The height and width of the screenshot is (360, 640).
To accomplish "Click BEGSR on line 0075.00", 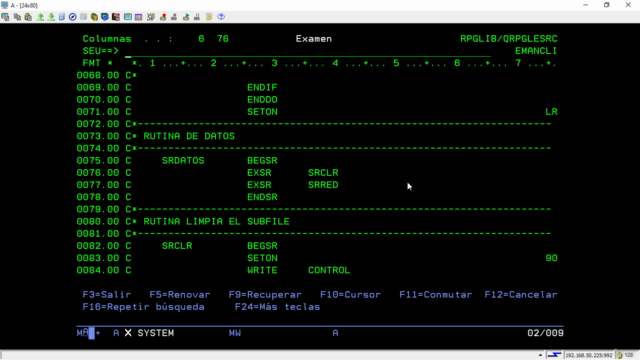I will click(262, 160).
